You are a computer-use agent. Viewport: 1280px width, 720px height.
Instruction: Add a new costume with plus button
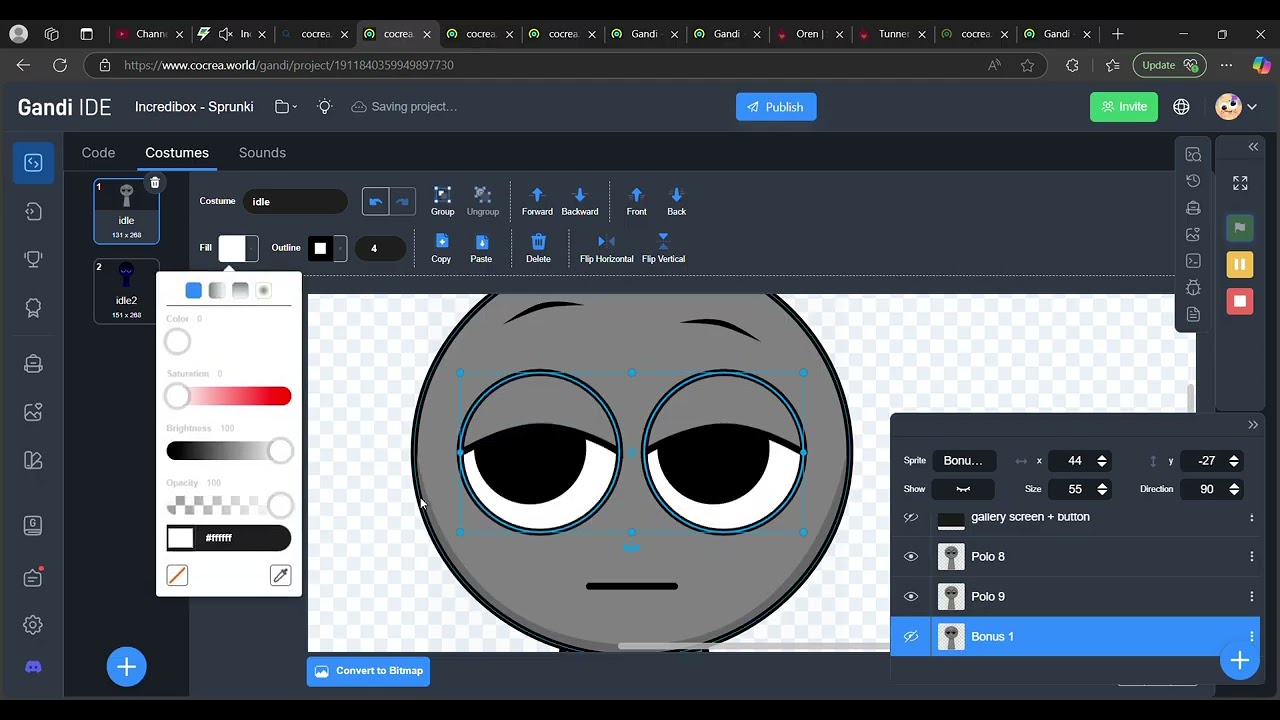pyautogui.click(x=126, y=667)
